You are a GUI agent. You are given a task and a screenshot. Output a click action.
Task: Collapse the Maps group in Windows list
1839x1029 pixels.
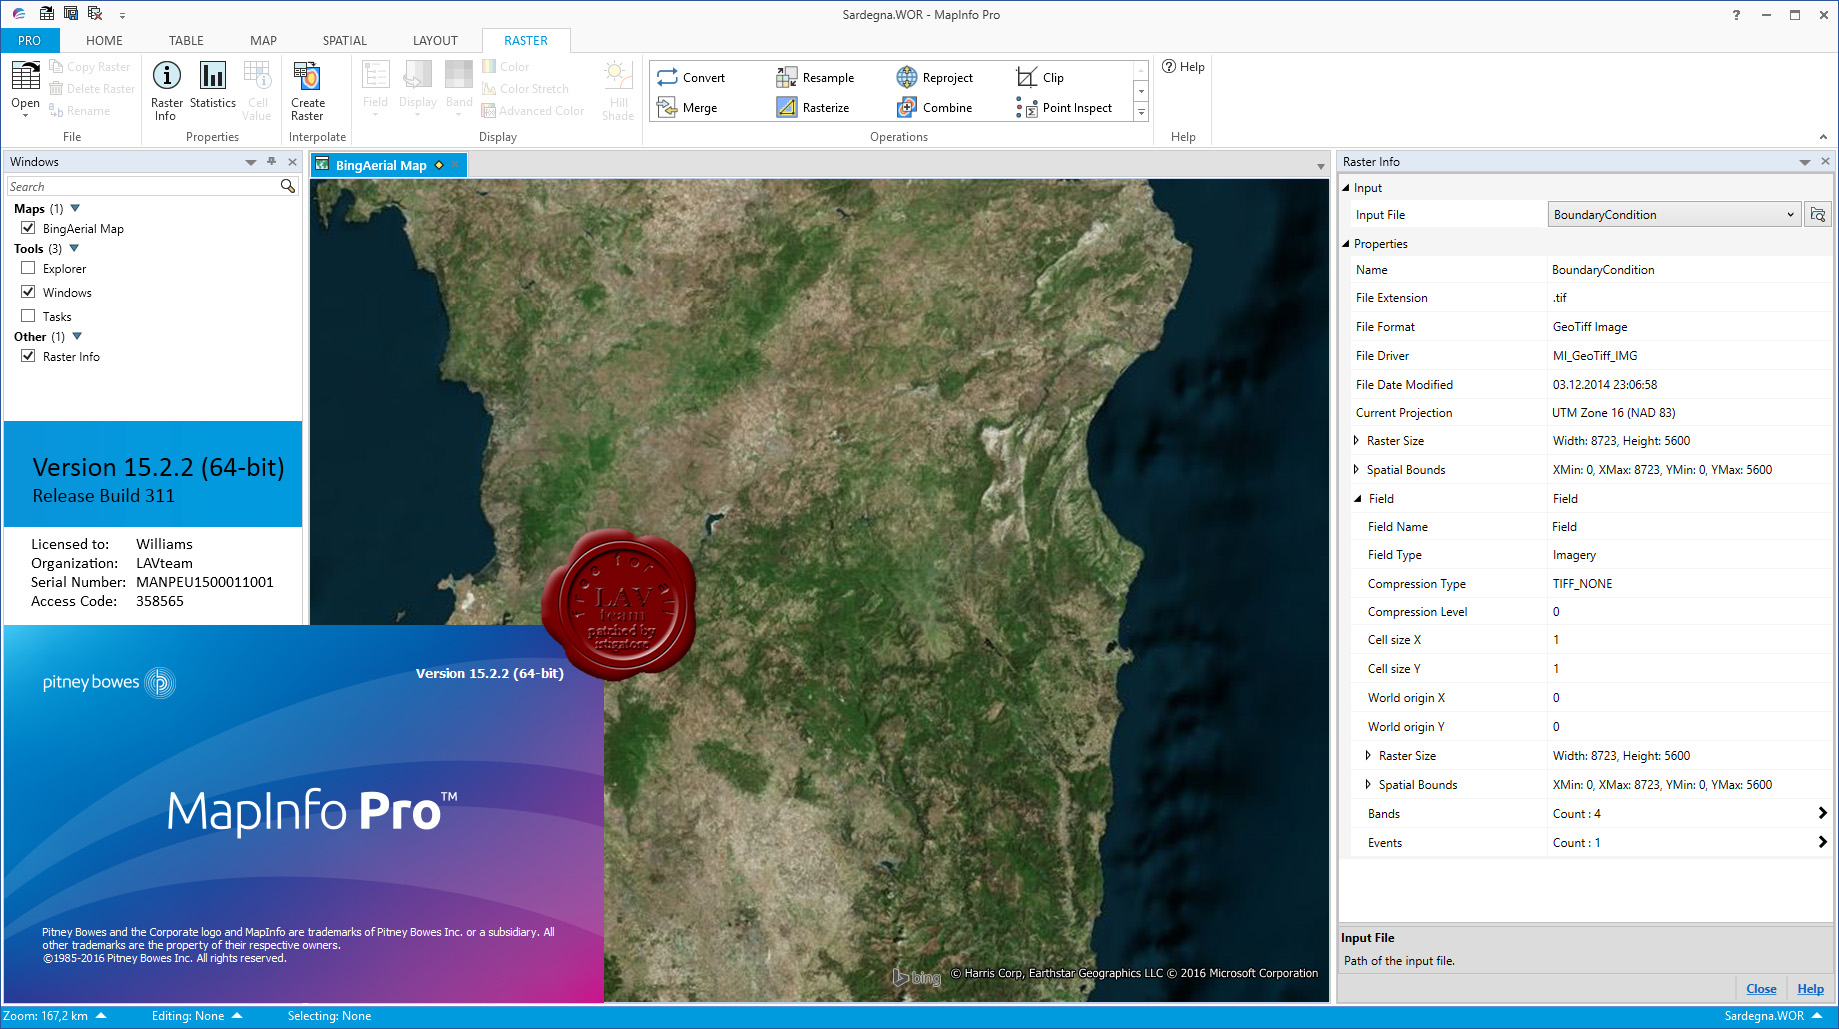[75, 208]
